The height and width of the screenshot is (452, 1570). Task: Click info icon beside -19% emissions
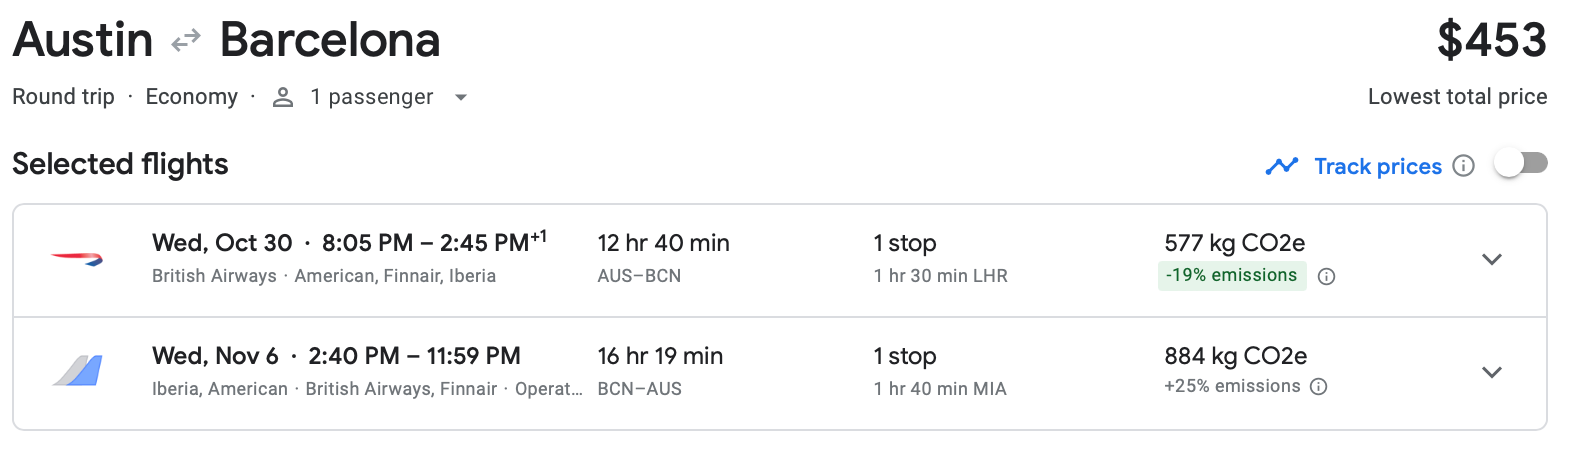point(1326,276)
